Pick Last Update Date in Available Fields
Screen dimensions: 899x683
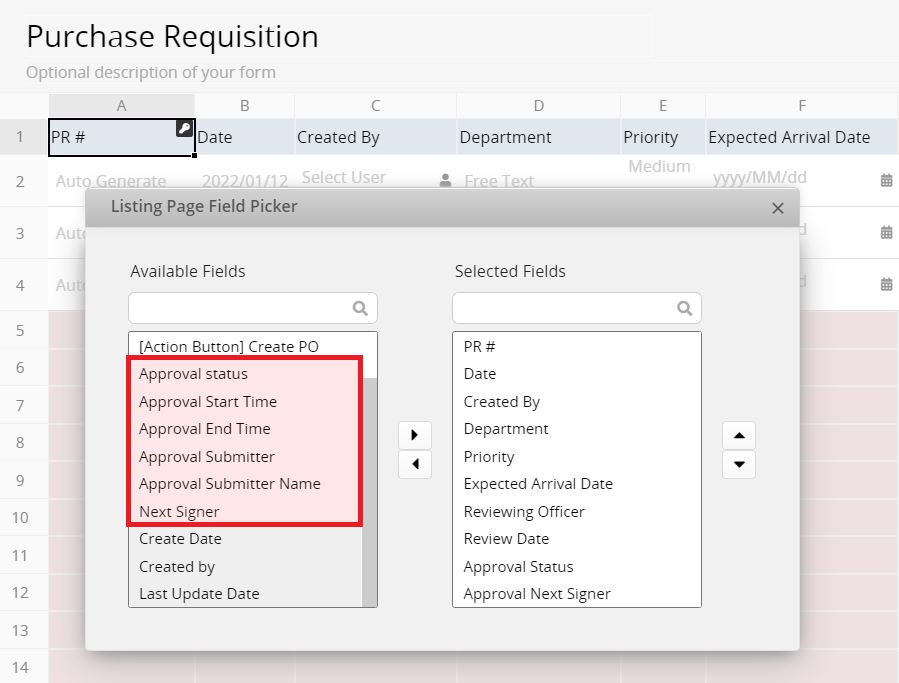(199, 593)
